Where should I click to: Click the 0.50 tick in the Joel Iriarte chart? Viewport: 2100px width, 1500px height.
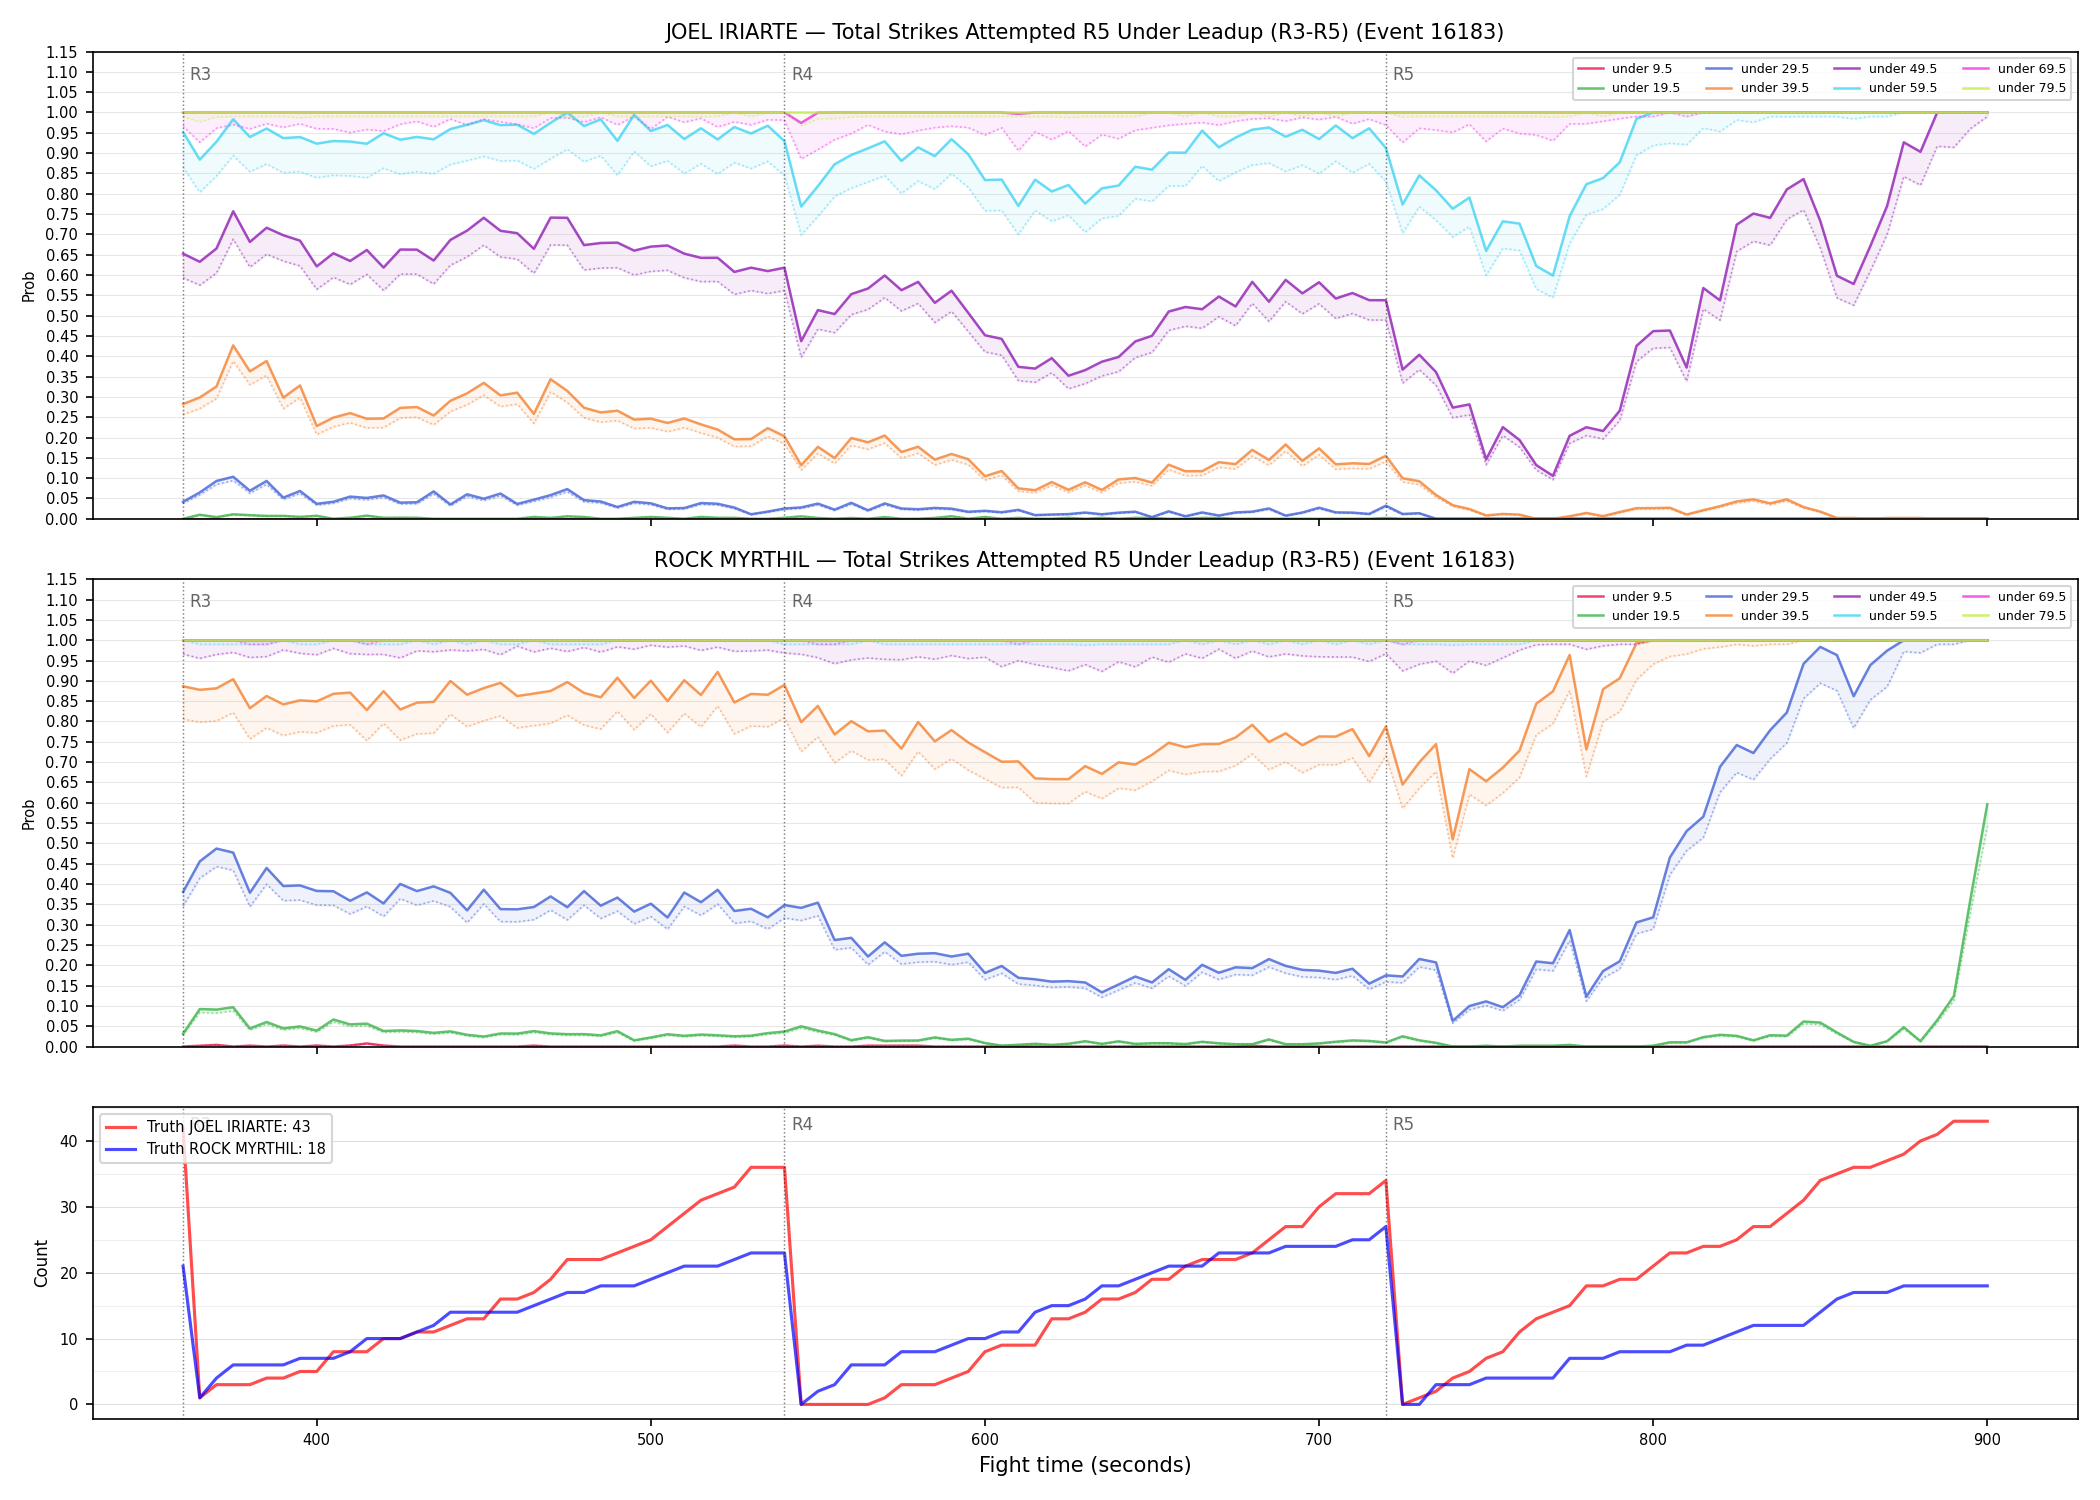62,316
